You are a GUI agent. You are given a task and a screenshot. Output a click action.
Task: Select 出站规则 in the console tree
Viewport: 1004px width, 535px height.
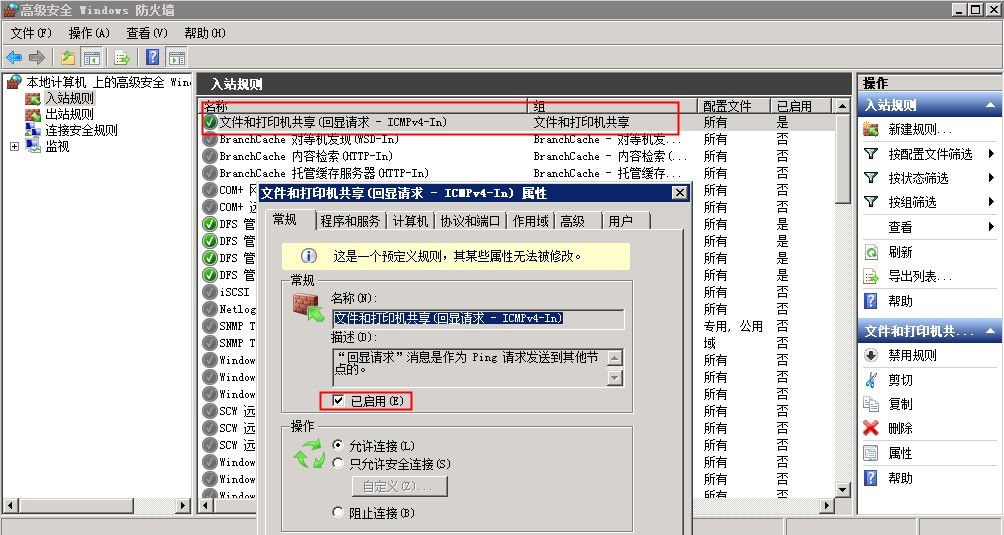(69, 115)
